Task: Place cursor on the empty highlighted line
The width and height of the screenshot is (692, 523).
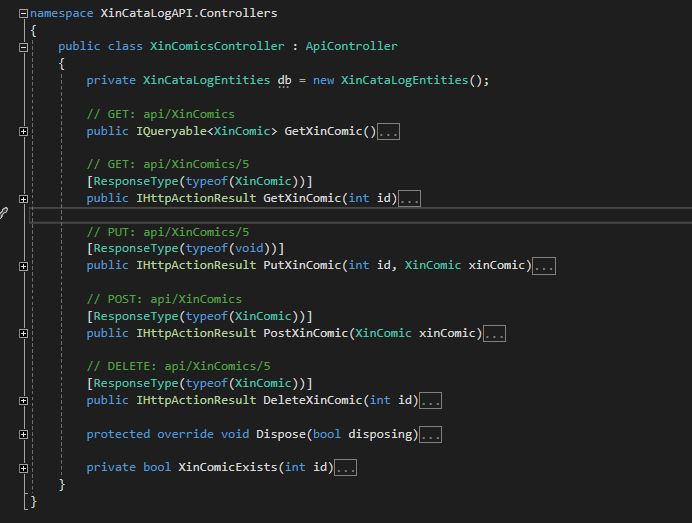Action: pos(360,215)
